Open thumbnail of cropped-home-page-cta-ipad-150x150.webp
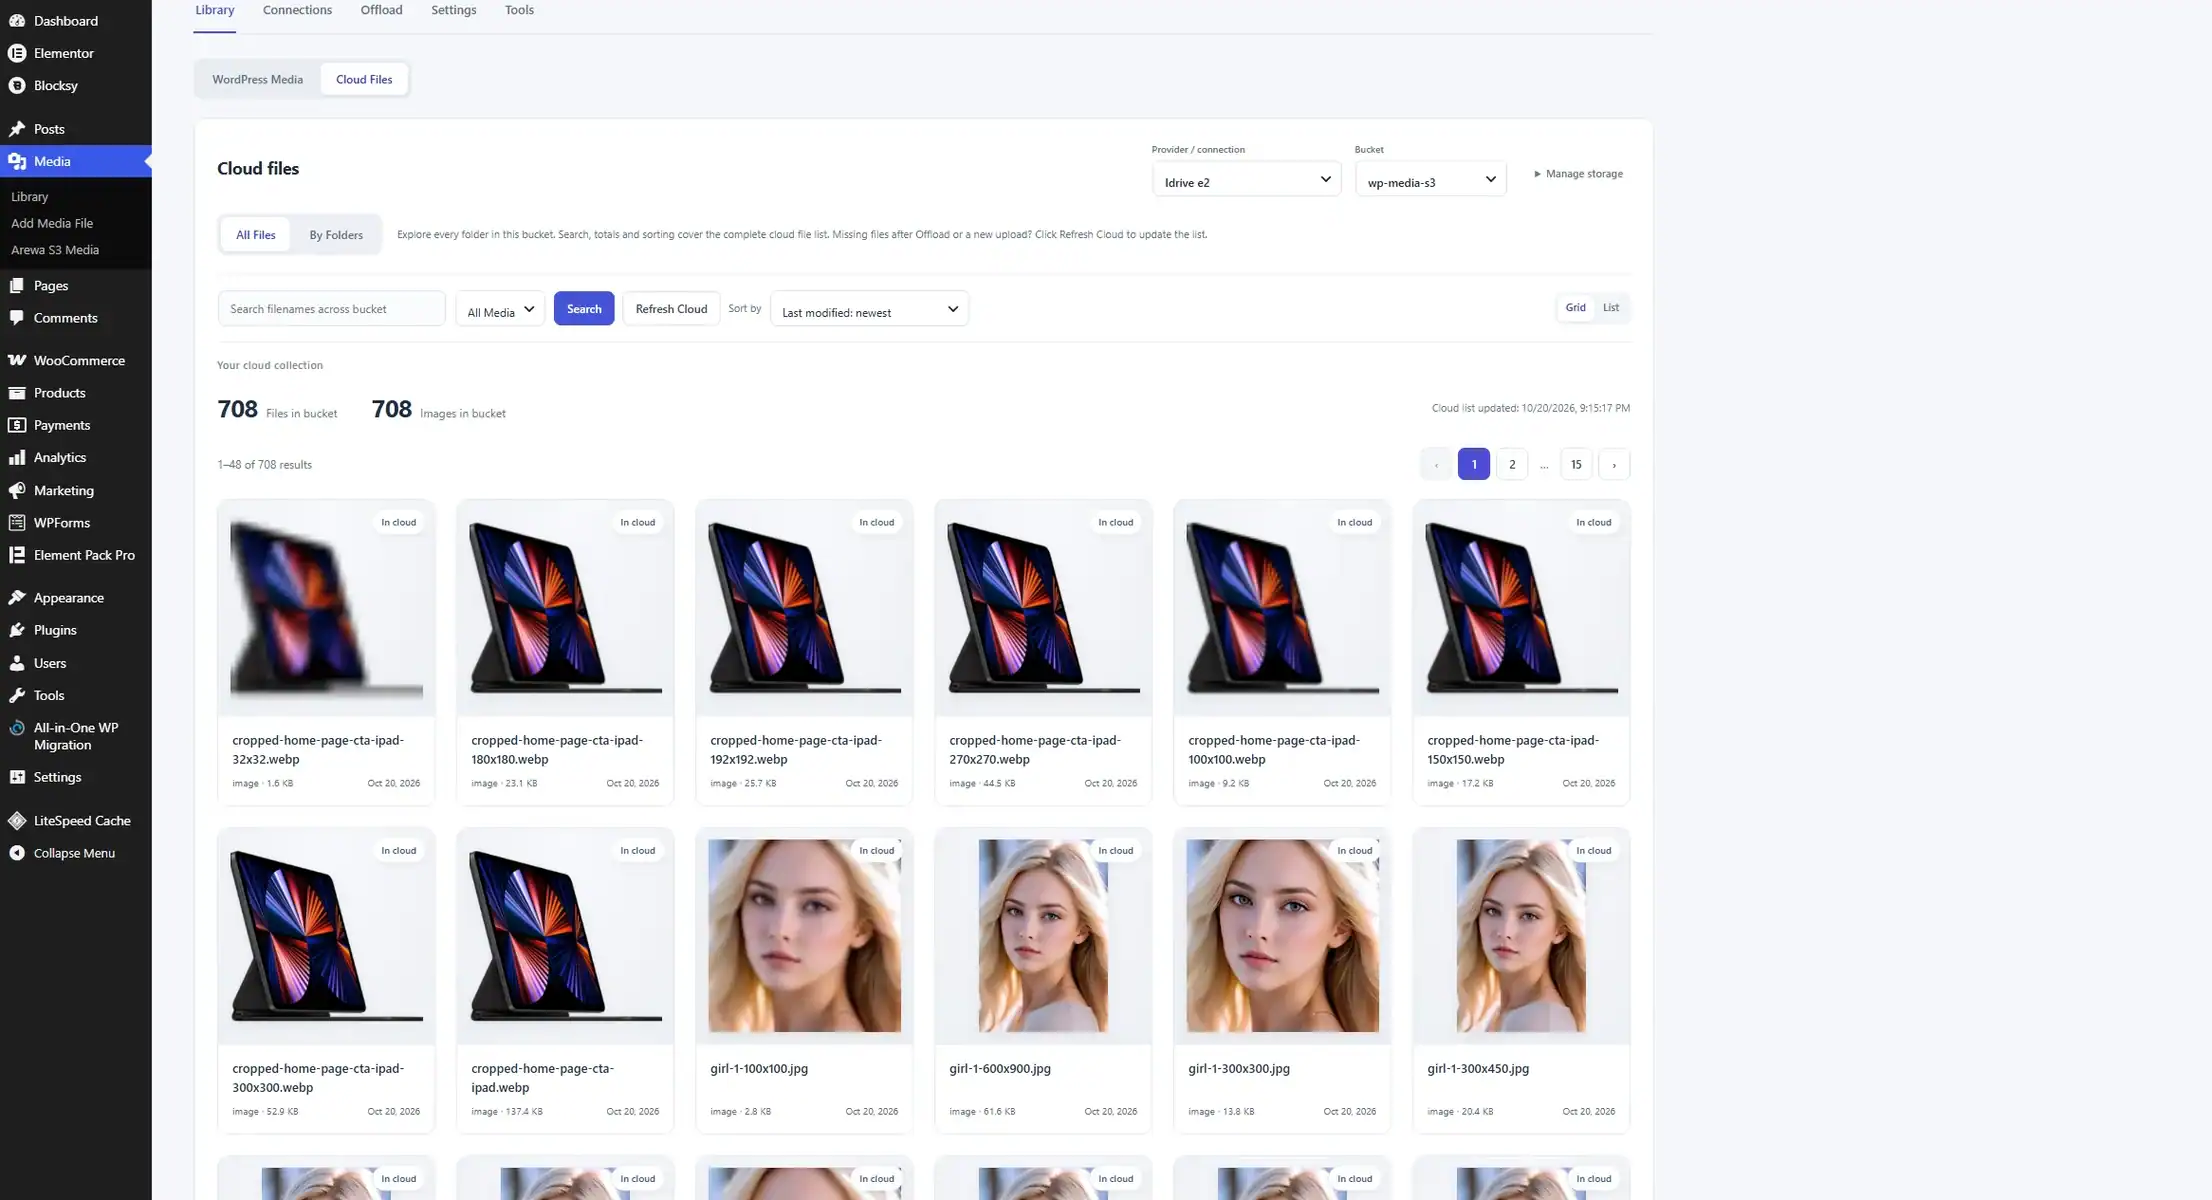This screenshot has width=2212, height=1200. (1521, 608)
